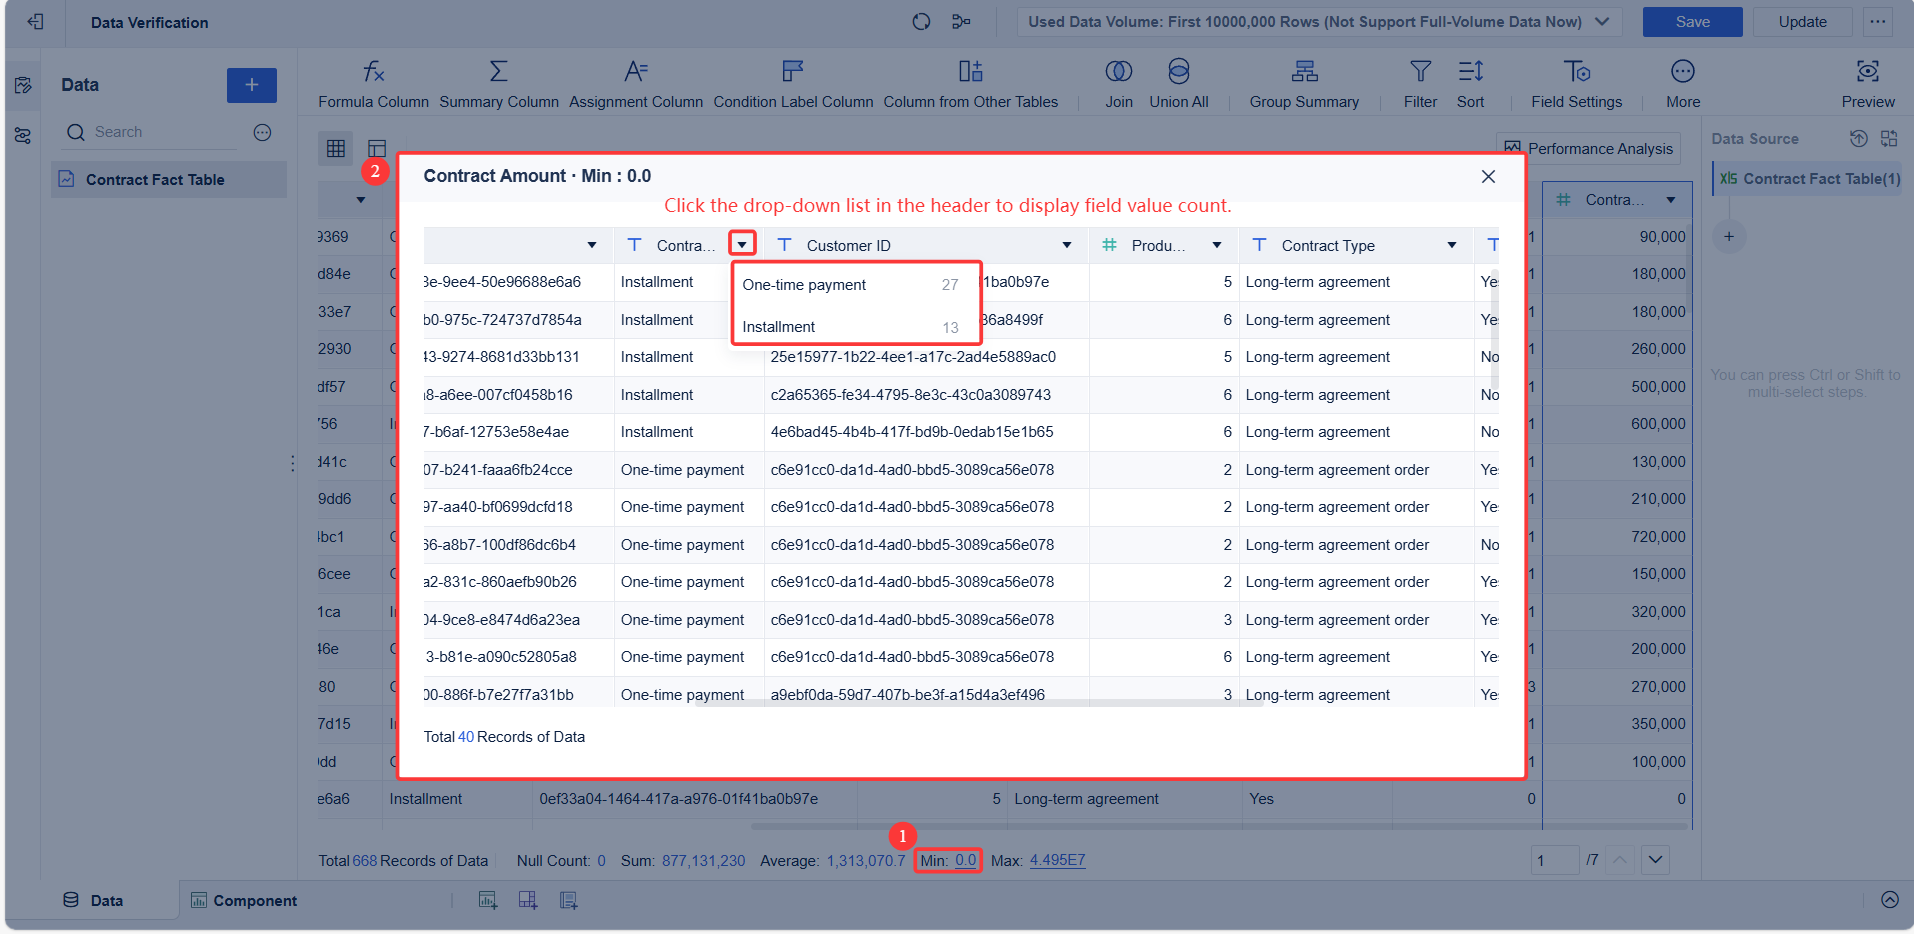Switch to the Component tab
Image resolution: width=1914 pixels, height=934 pixels.
coord(244,900)
